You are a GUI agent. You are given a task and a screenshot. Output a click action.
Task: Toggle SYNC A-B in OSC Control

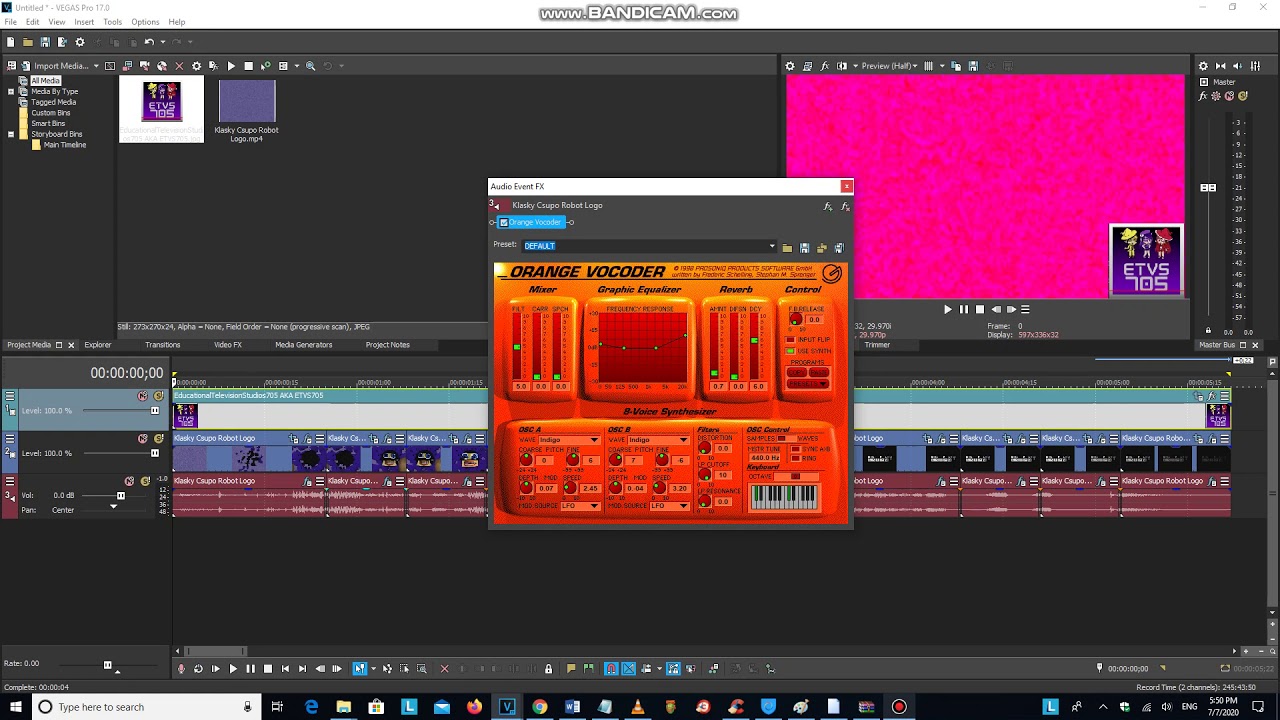coord(796,449)
